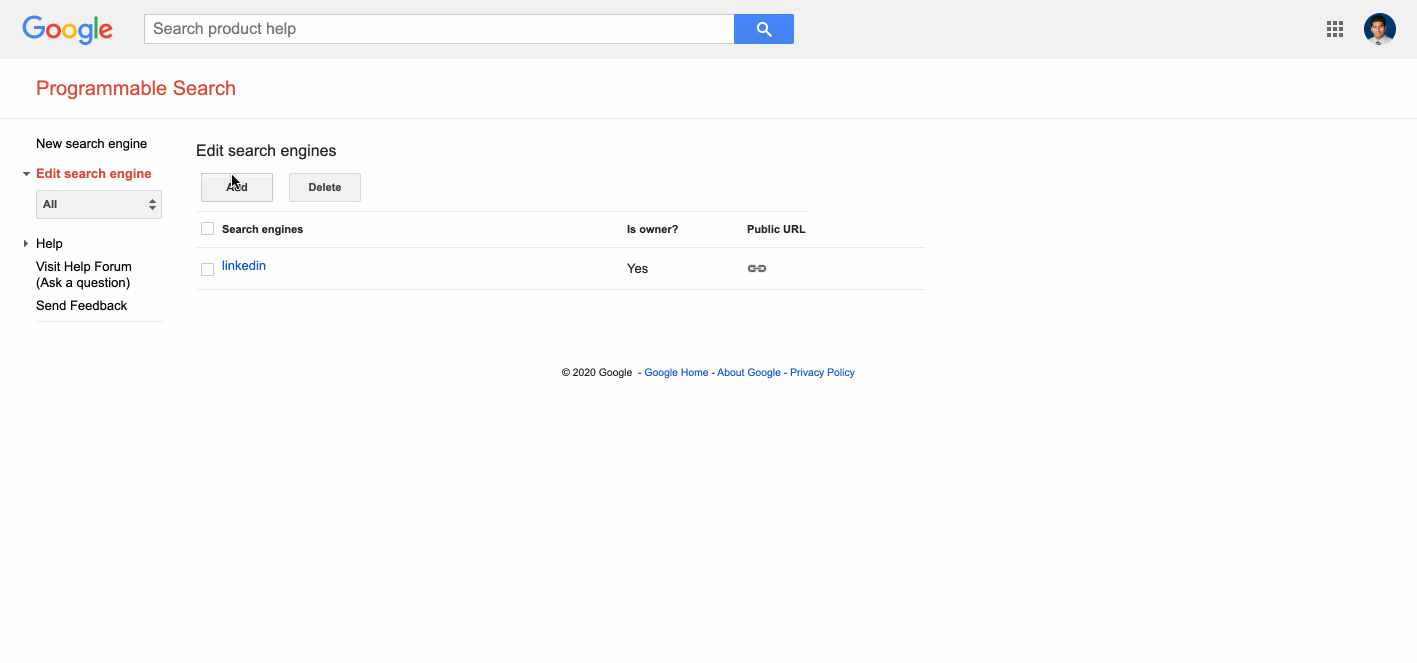
Task: Focus the Search product help field
Action: point(439,29)
